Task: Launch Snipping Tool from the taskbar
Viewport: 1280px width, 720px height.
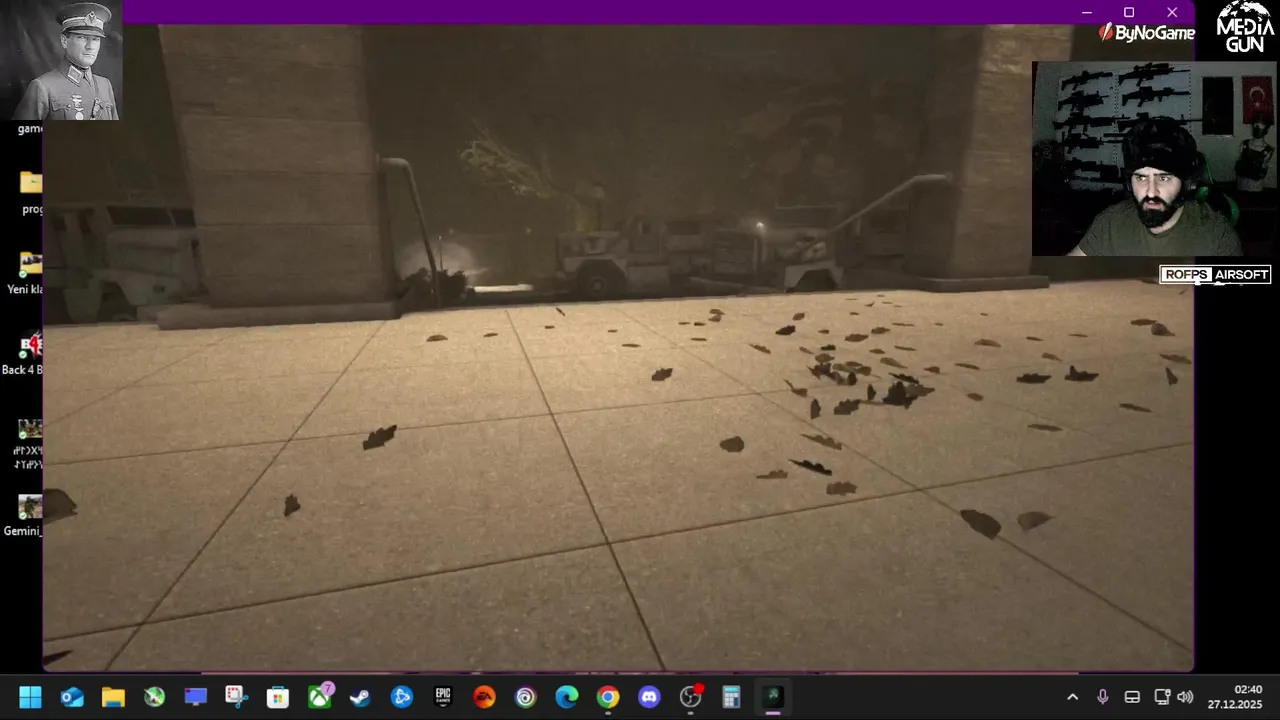Action: coord(236,697)
